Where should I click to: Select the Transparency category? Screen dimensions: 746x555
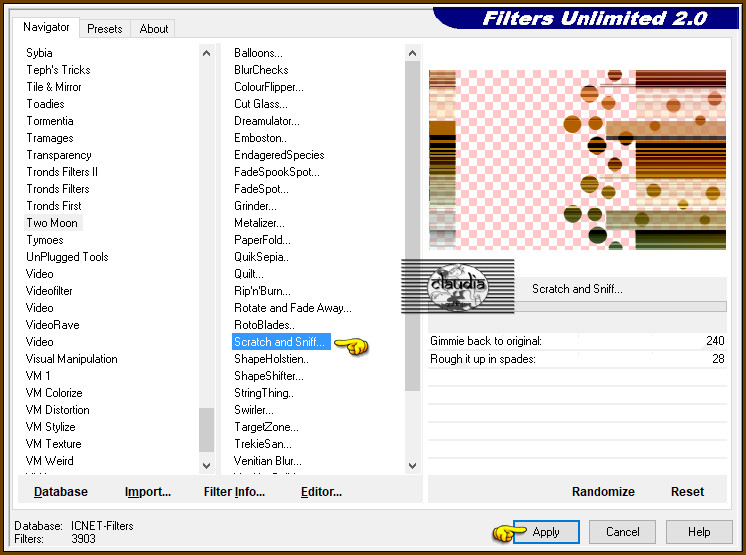[59, 155]
